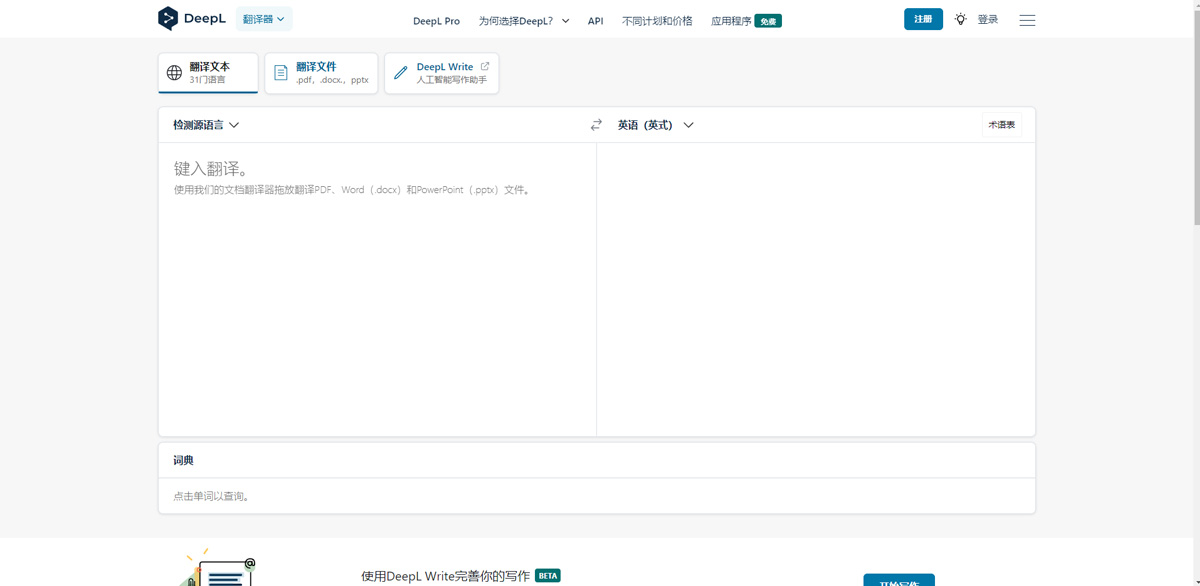This screenshot has width=1200, height=586.
Task: Open the 英语（英式）target language dropdown
Action: point(655,125)
